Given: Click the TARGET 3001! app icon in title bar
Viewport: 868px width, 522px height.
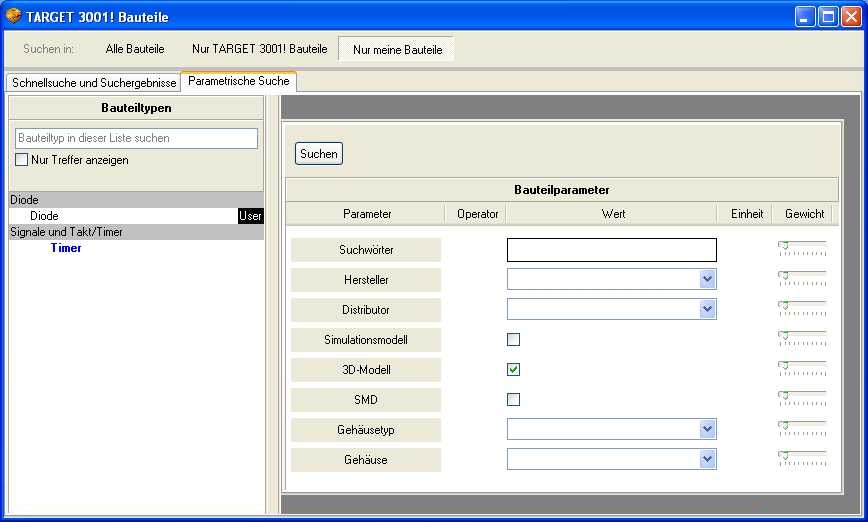Looking at the screenshot, I should 13,16.
